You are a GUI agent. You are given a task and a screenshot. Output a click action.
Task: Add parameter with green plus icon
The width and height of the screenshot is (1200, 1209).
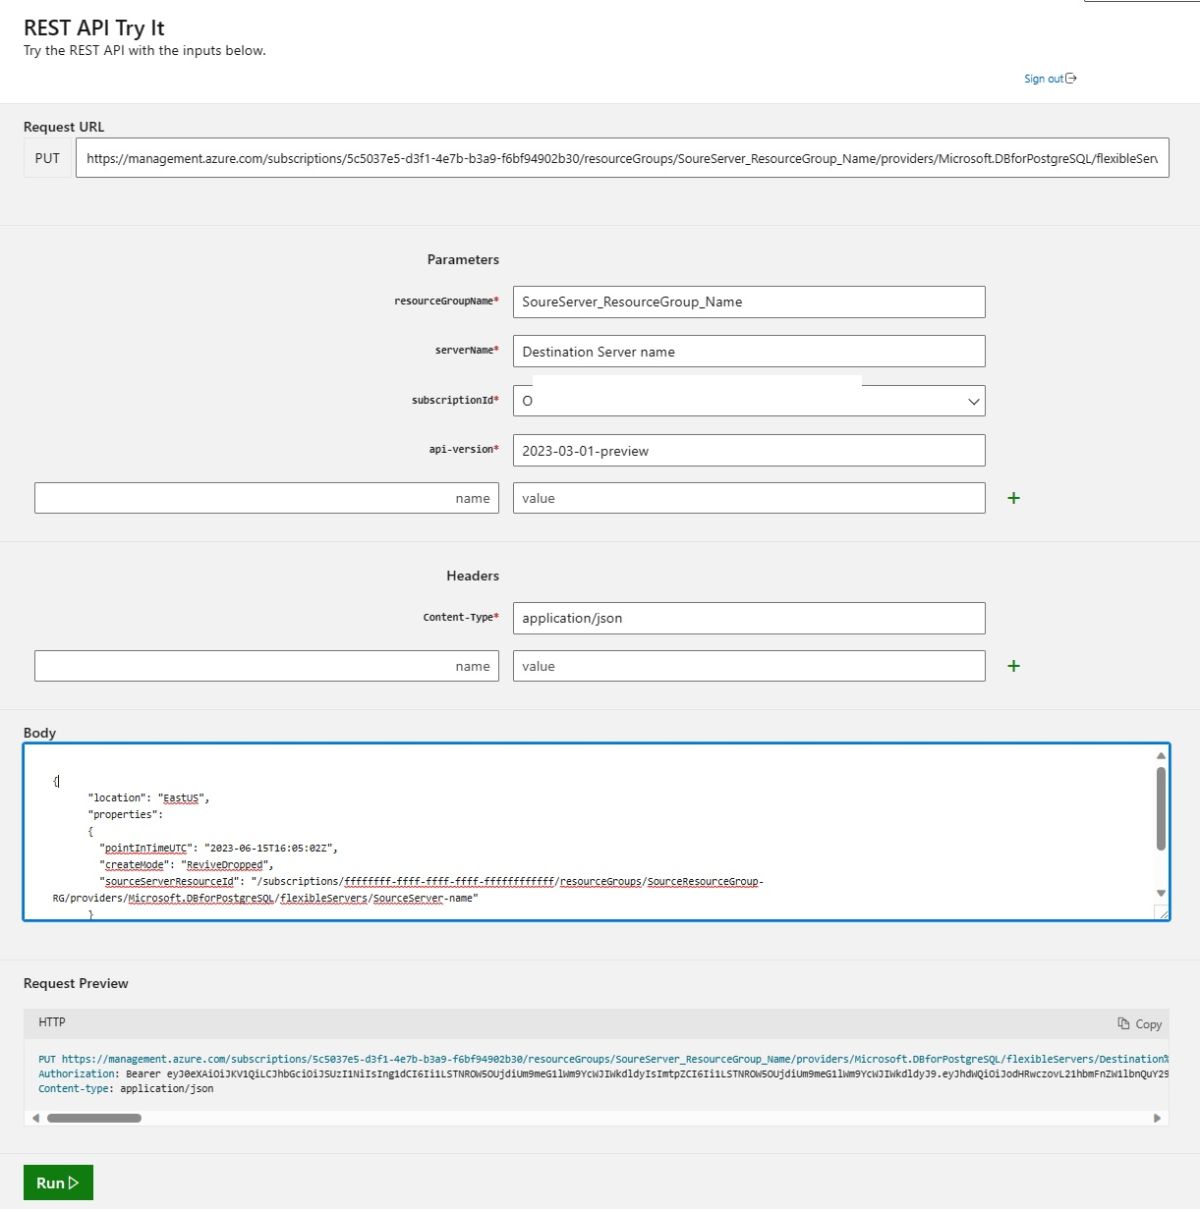coord(1013,498)
